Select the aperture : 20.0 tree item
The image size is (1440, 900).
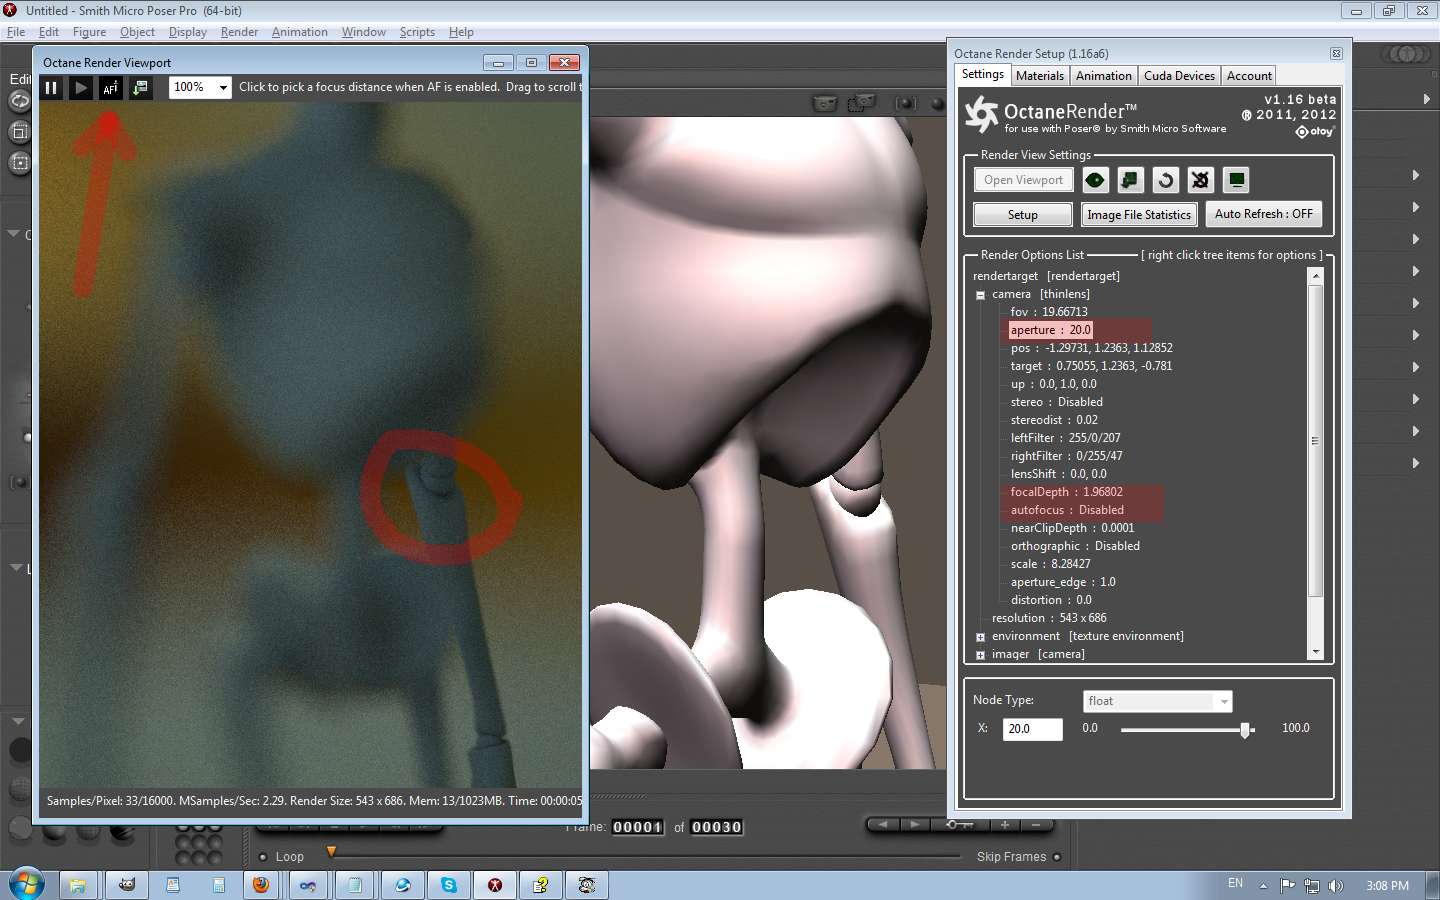[1050, 330]
